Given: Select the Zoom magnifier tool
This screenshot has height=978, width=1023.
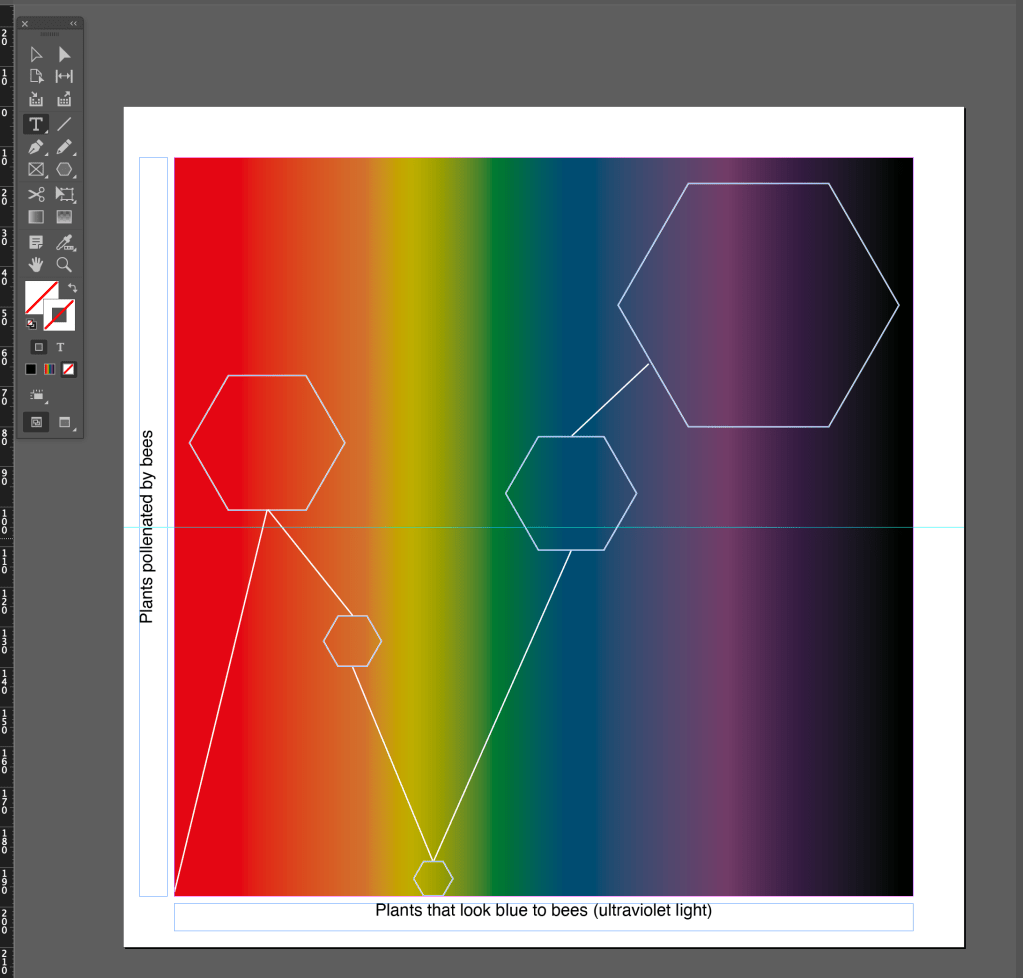Looking at the screenshot, I should (x=64, y=264).
